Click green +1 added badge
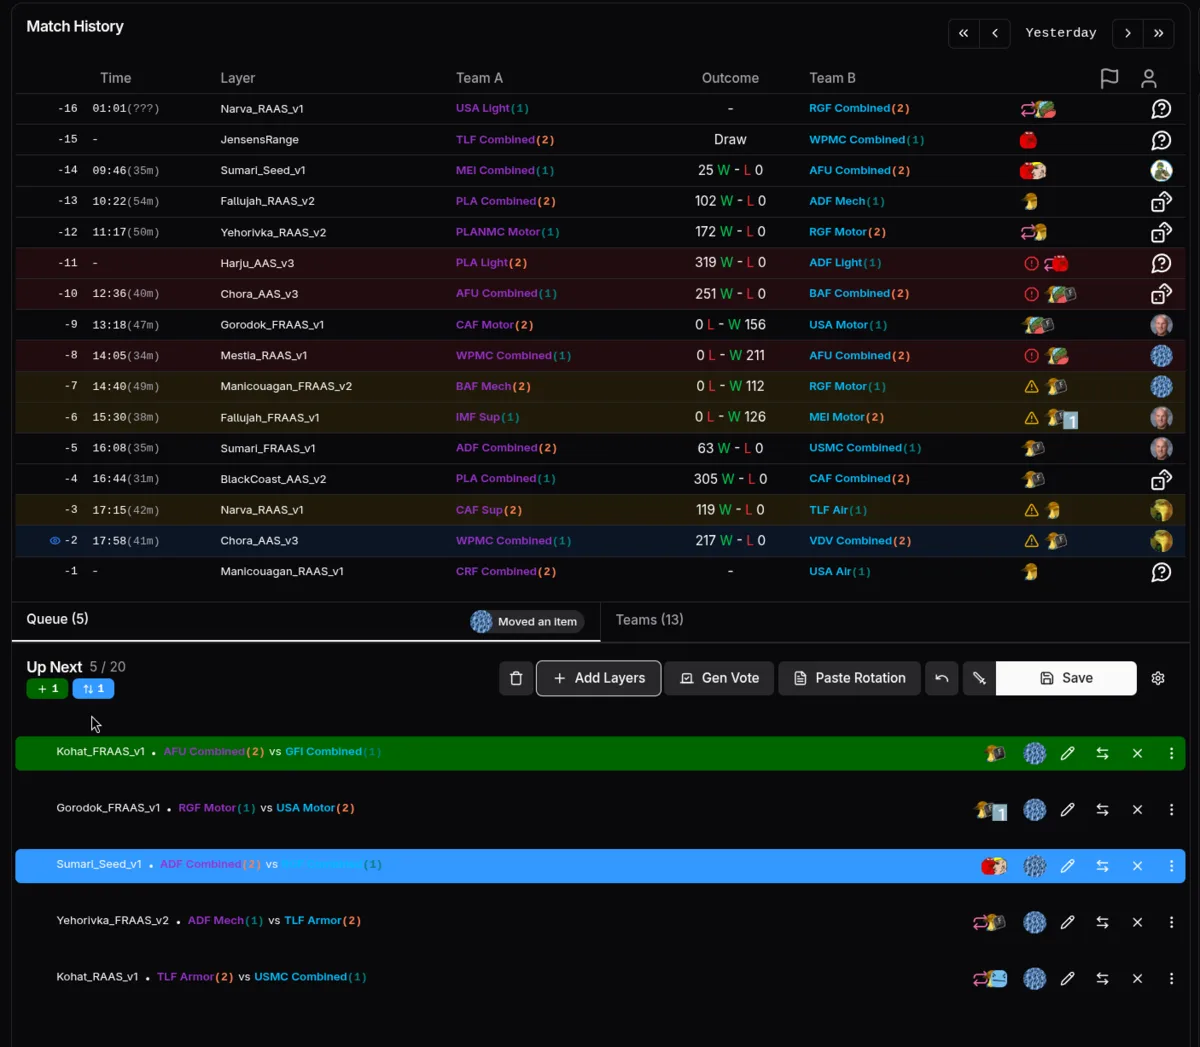This screenshot has height=1047, width=1200. click(47, 689)
